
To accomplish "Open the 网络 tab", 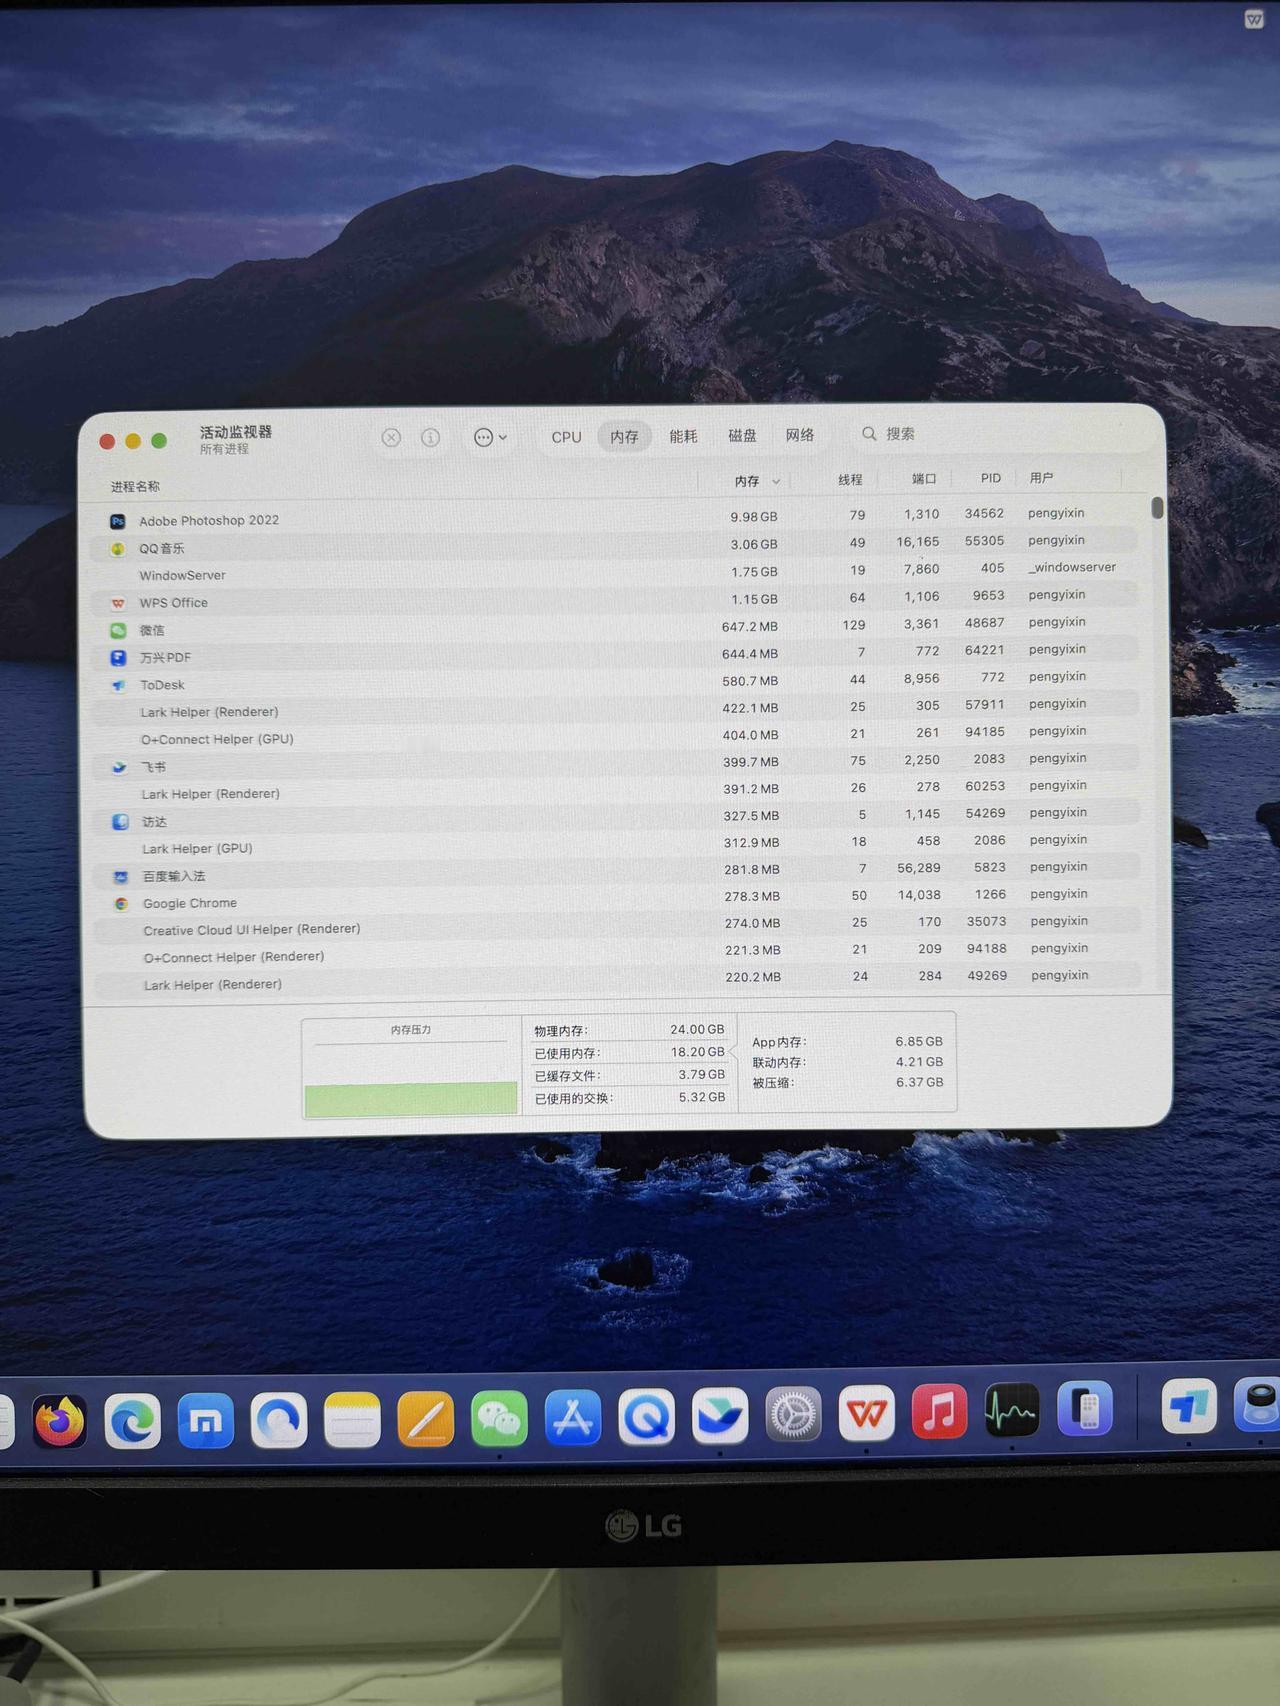I will point(799,435).
